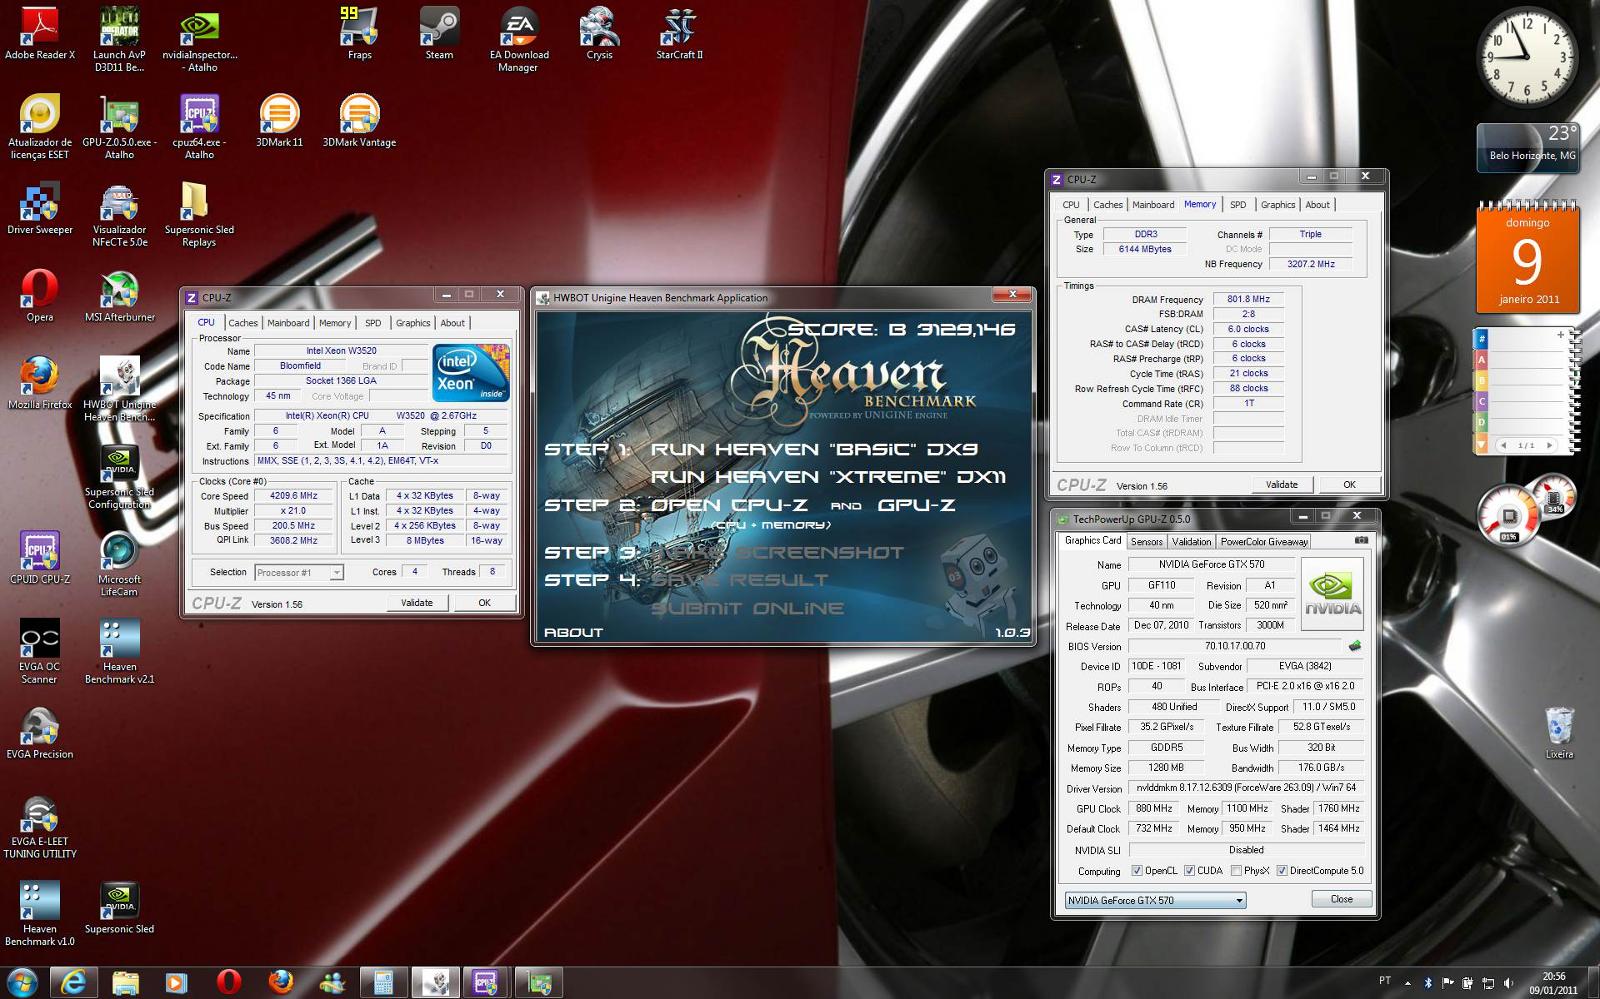This screenshot has height=999, width=1600.
Task: Click desktop analog clock gadget
Action: coord(1527,57)
